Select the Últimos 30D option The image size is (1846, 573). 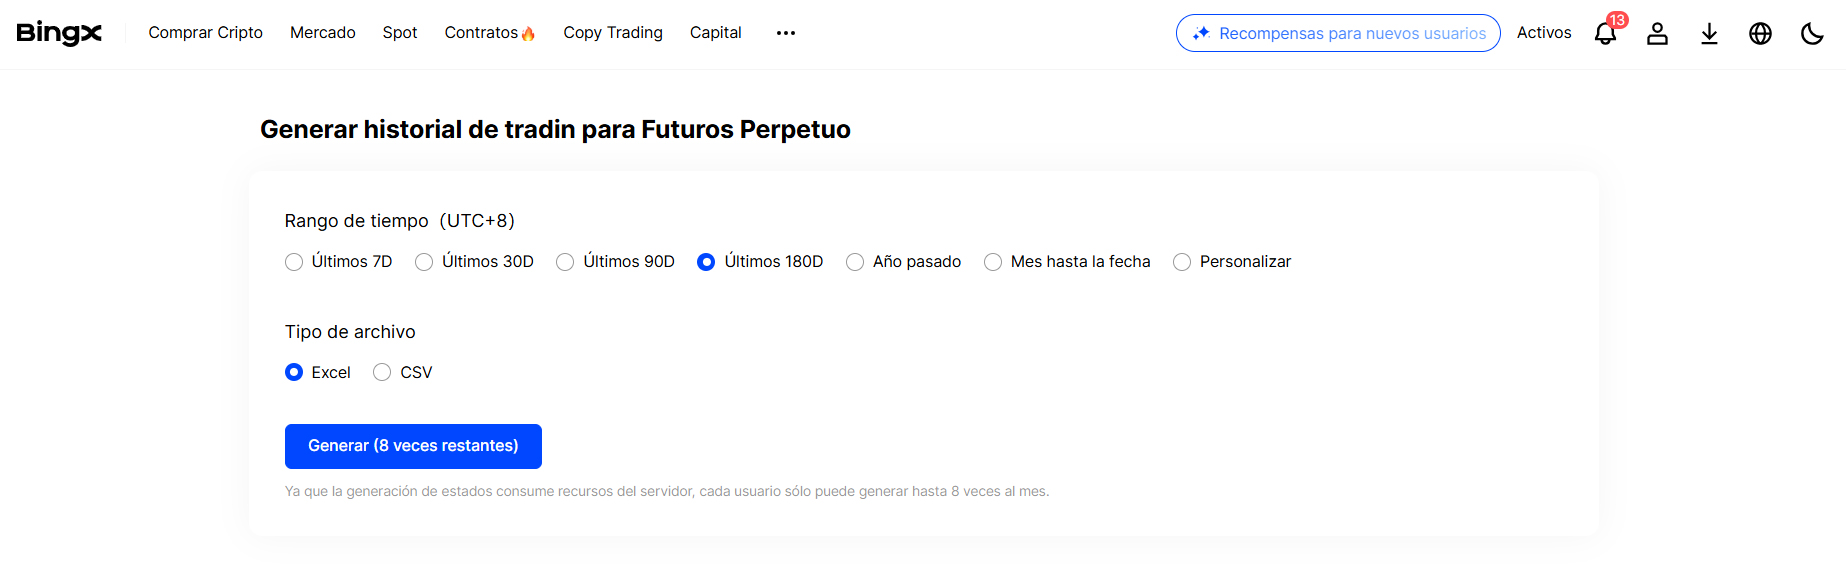424,262
